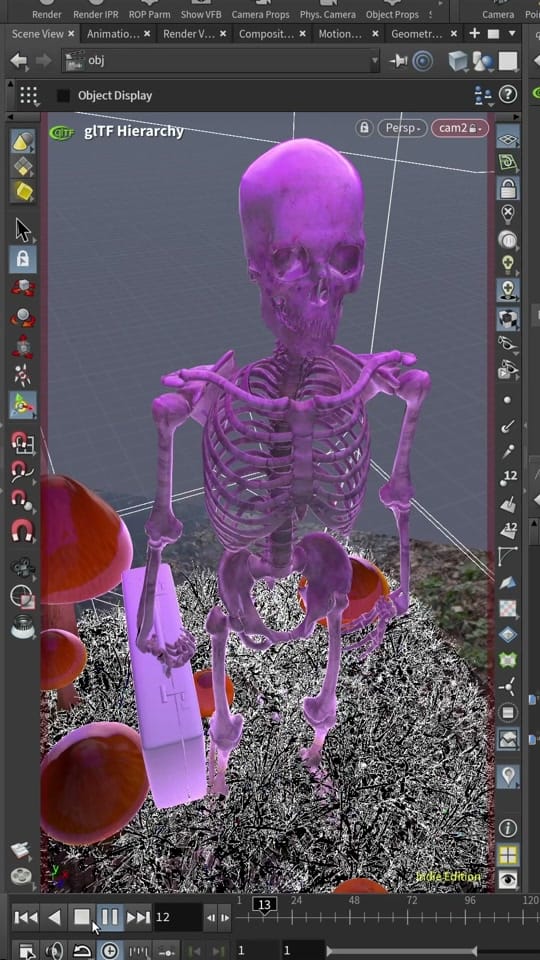Viewport: 540px width, 960px height.
Task: Click the back arrow navigation icon
Action: (x=19, y=61)
